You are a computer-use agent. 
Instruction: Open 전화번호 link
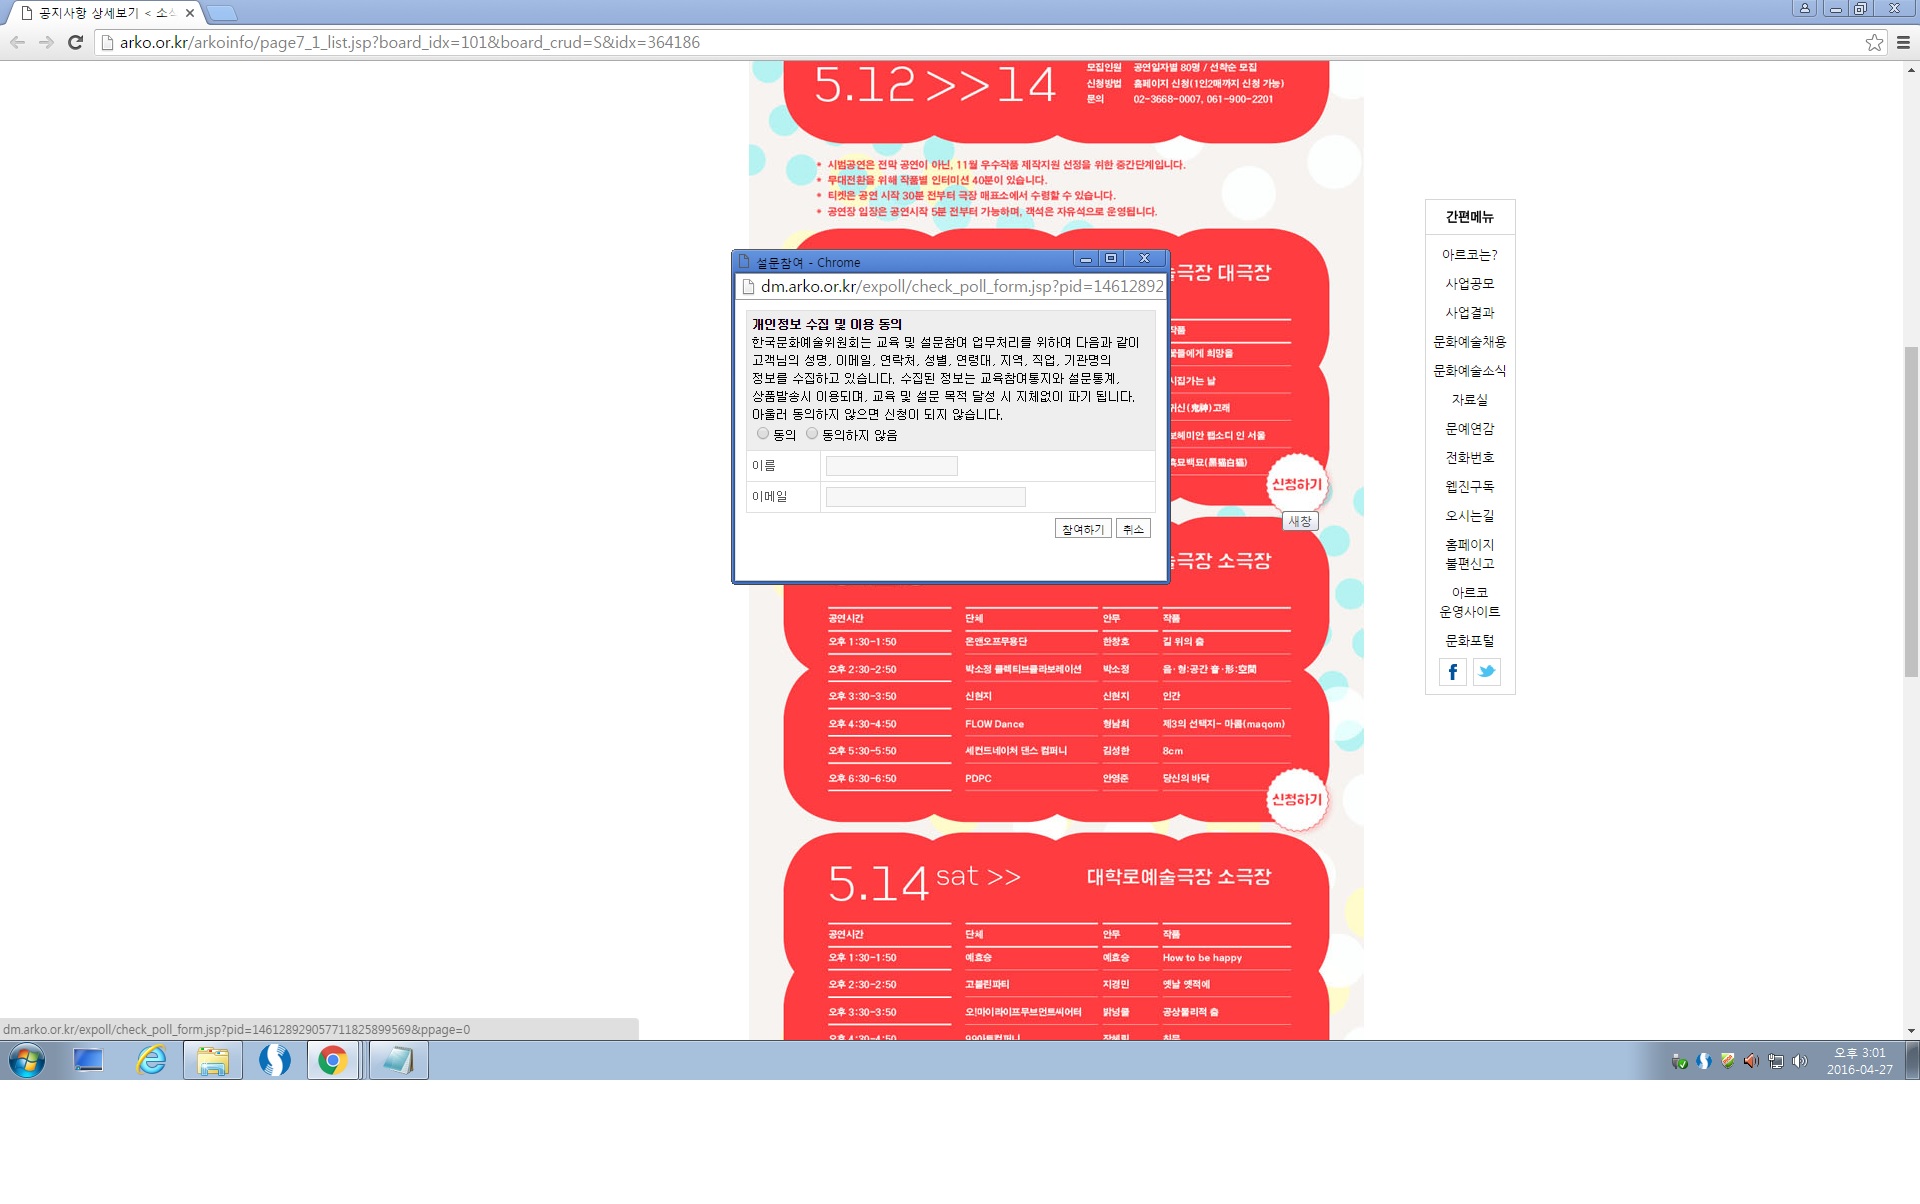point(1470,458)
